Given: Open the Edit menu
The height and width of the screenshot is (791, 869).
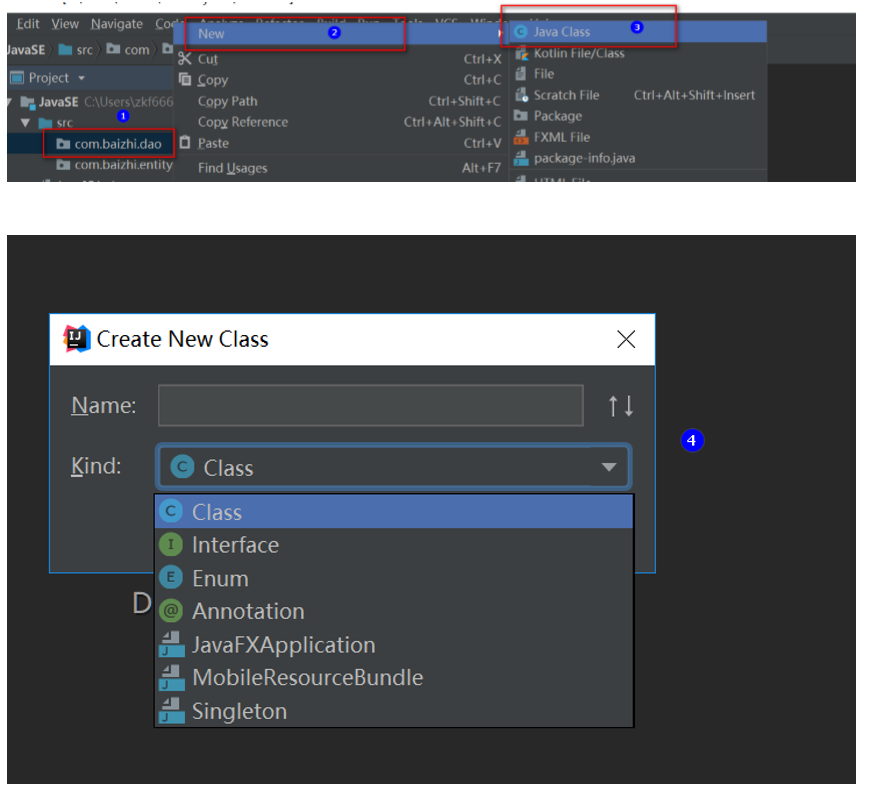Looking at the screenshot, I should tap(28, 24).
